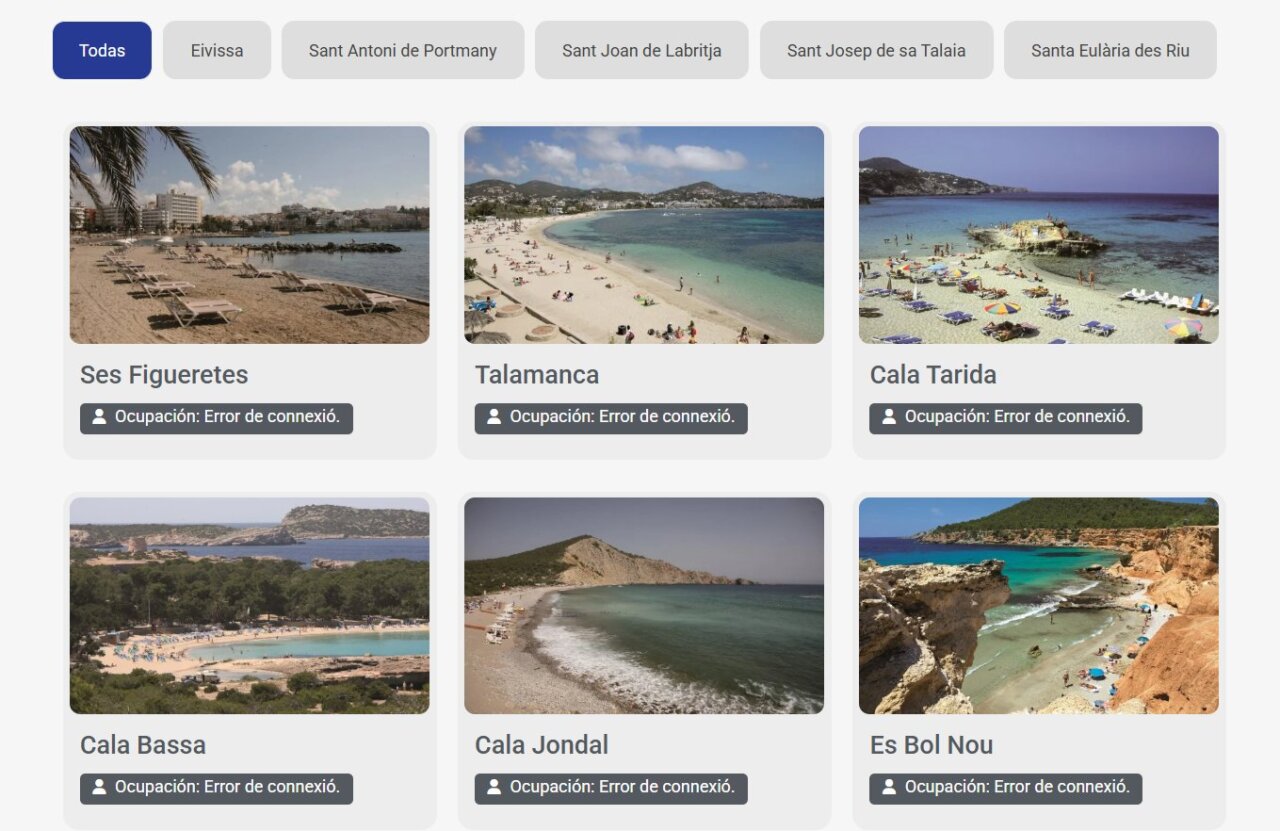Click the Es Bol Nou title

932,745
